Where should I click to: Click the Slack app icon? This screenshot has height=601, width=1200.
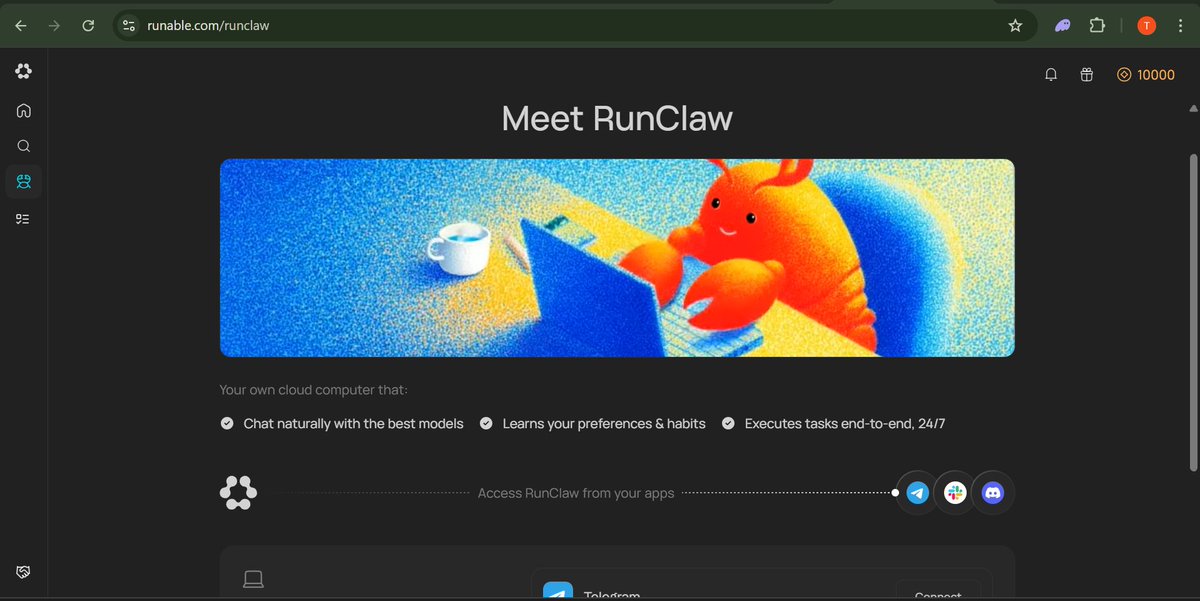tap(955, 493)
